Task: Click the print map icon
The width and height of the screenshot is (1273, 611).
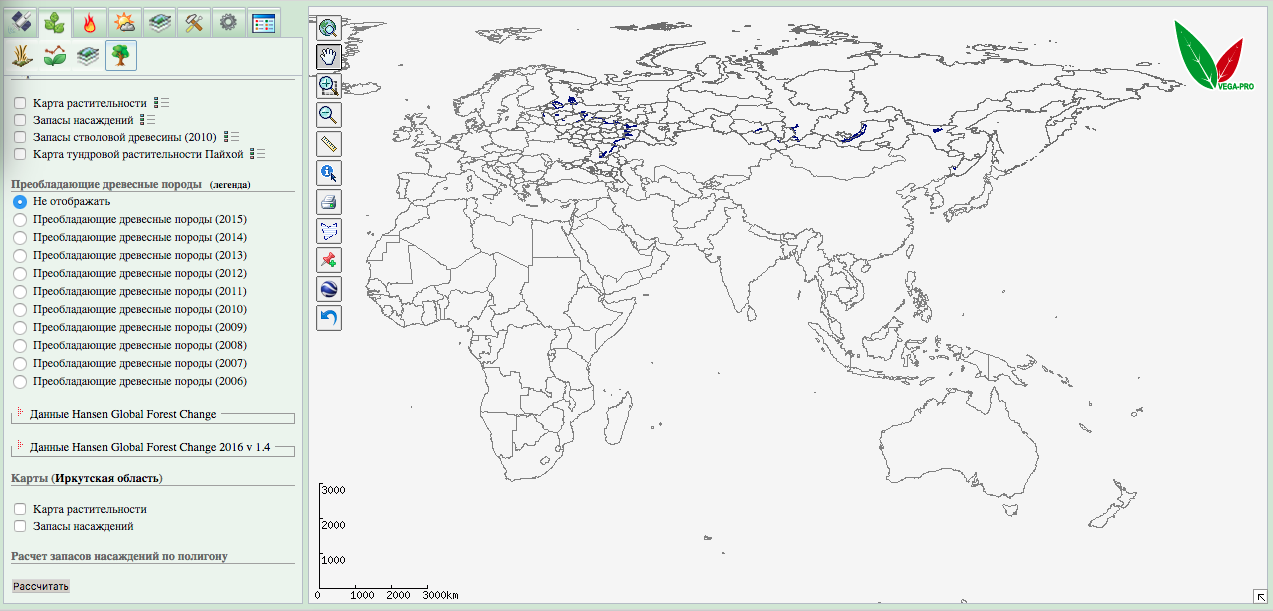Action: point(329,202)
